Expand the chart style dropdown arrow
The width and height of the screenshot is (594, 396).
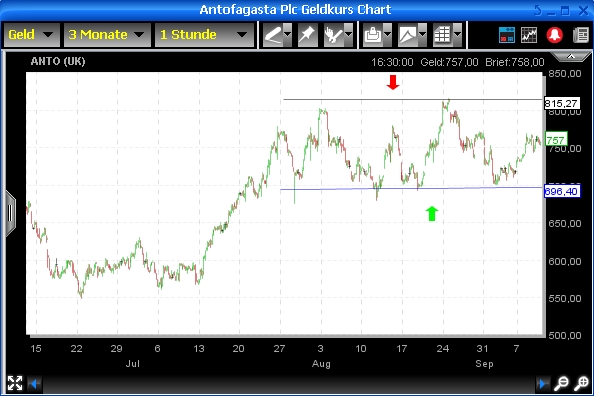tap(422, 35)
